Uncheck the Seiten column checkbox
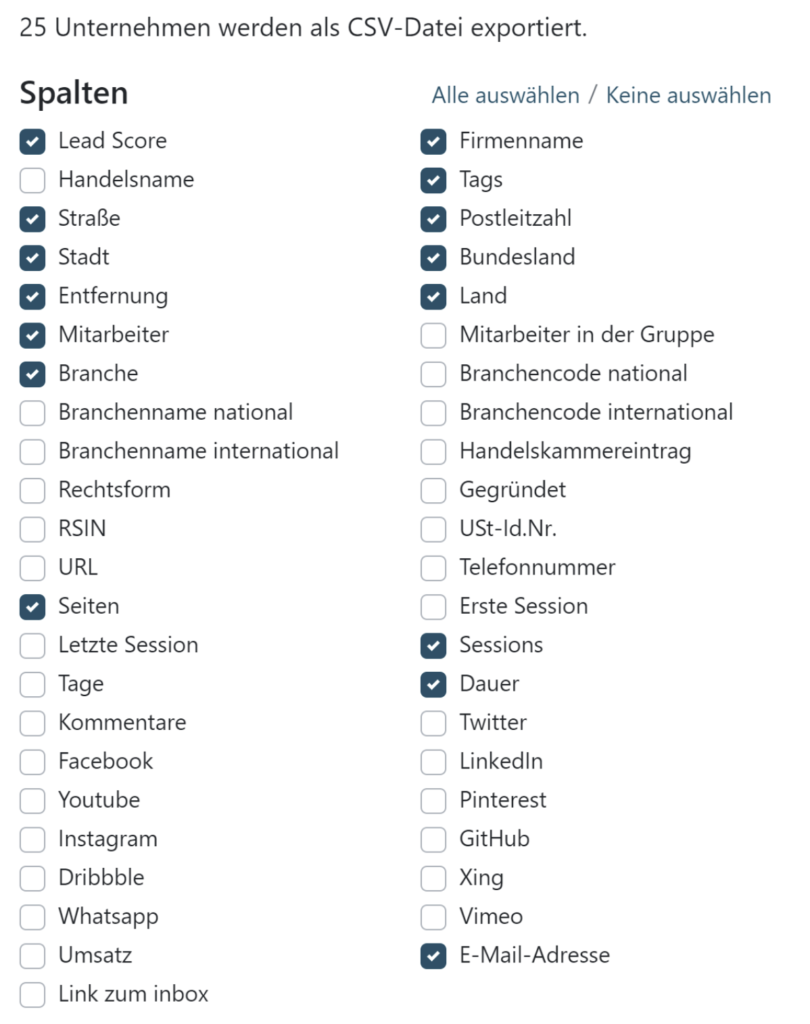810x1024 pixels. (33, 607)
